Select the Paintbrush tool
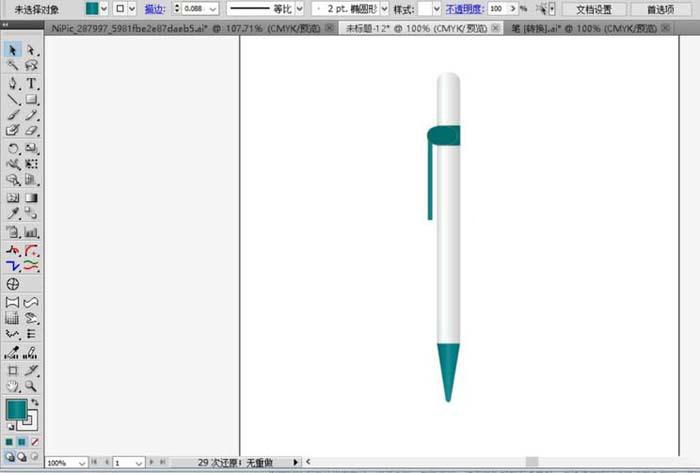The height and width of the screenshot is (473, 700). 12,115
